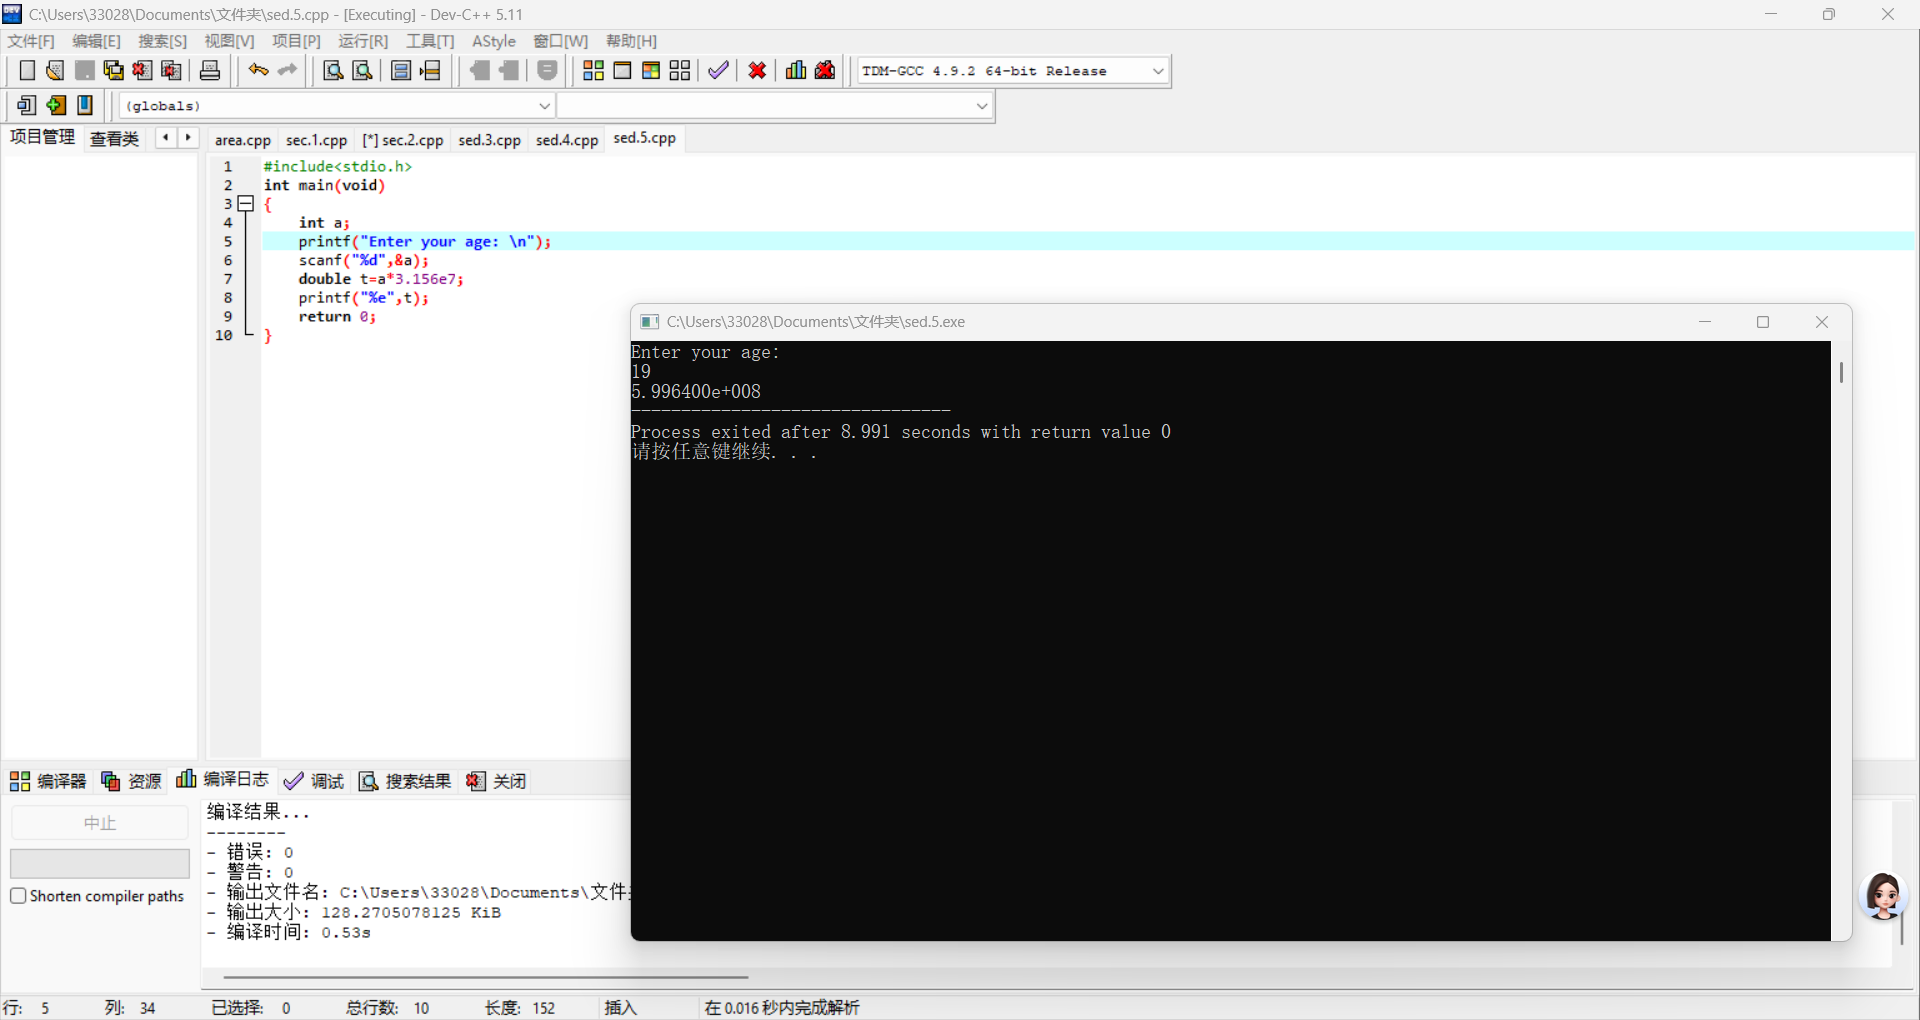Maximize the sed.5.exe console window

pyautogui.click(x=1763, y=322)
